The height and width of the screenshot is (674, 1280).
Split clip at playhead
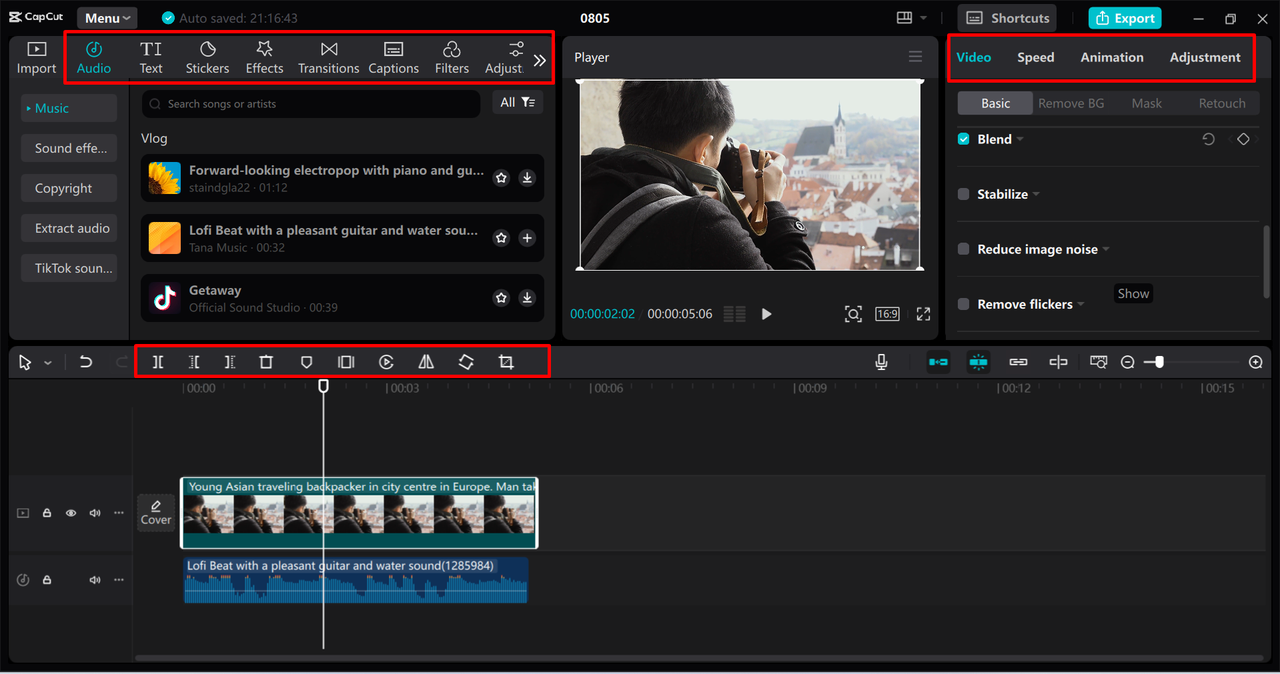coord(158,362)
